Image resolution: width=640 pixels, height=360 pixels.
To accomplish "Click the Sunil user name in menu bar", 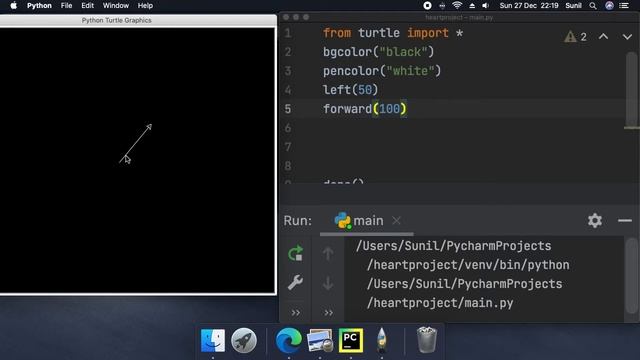I will click(573, 6).
